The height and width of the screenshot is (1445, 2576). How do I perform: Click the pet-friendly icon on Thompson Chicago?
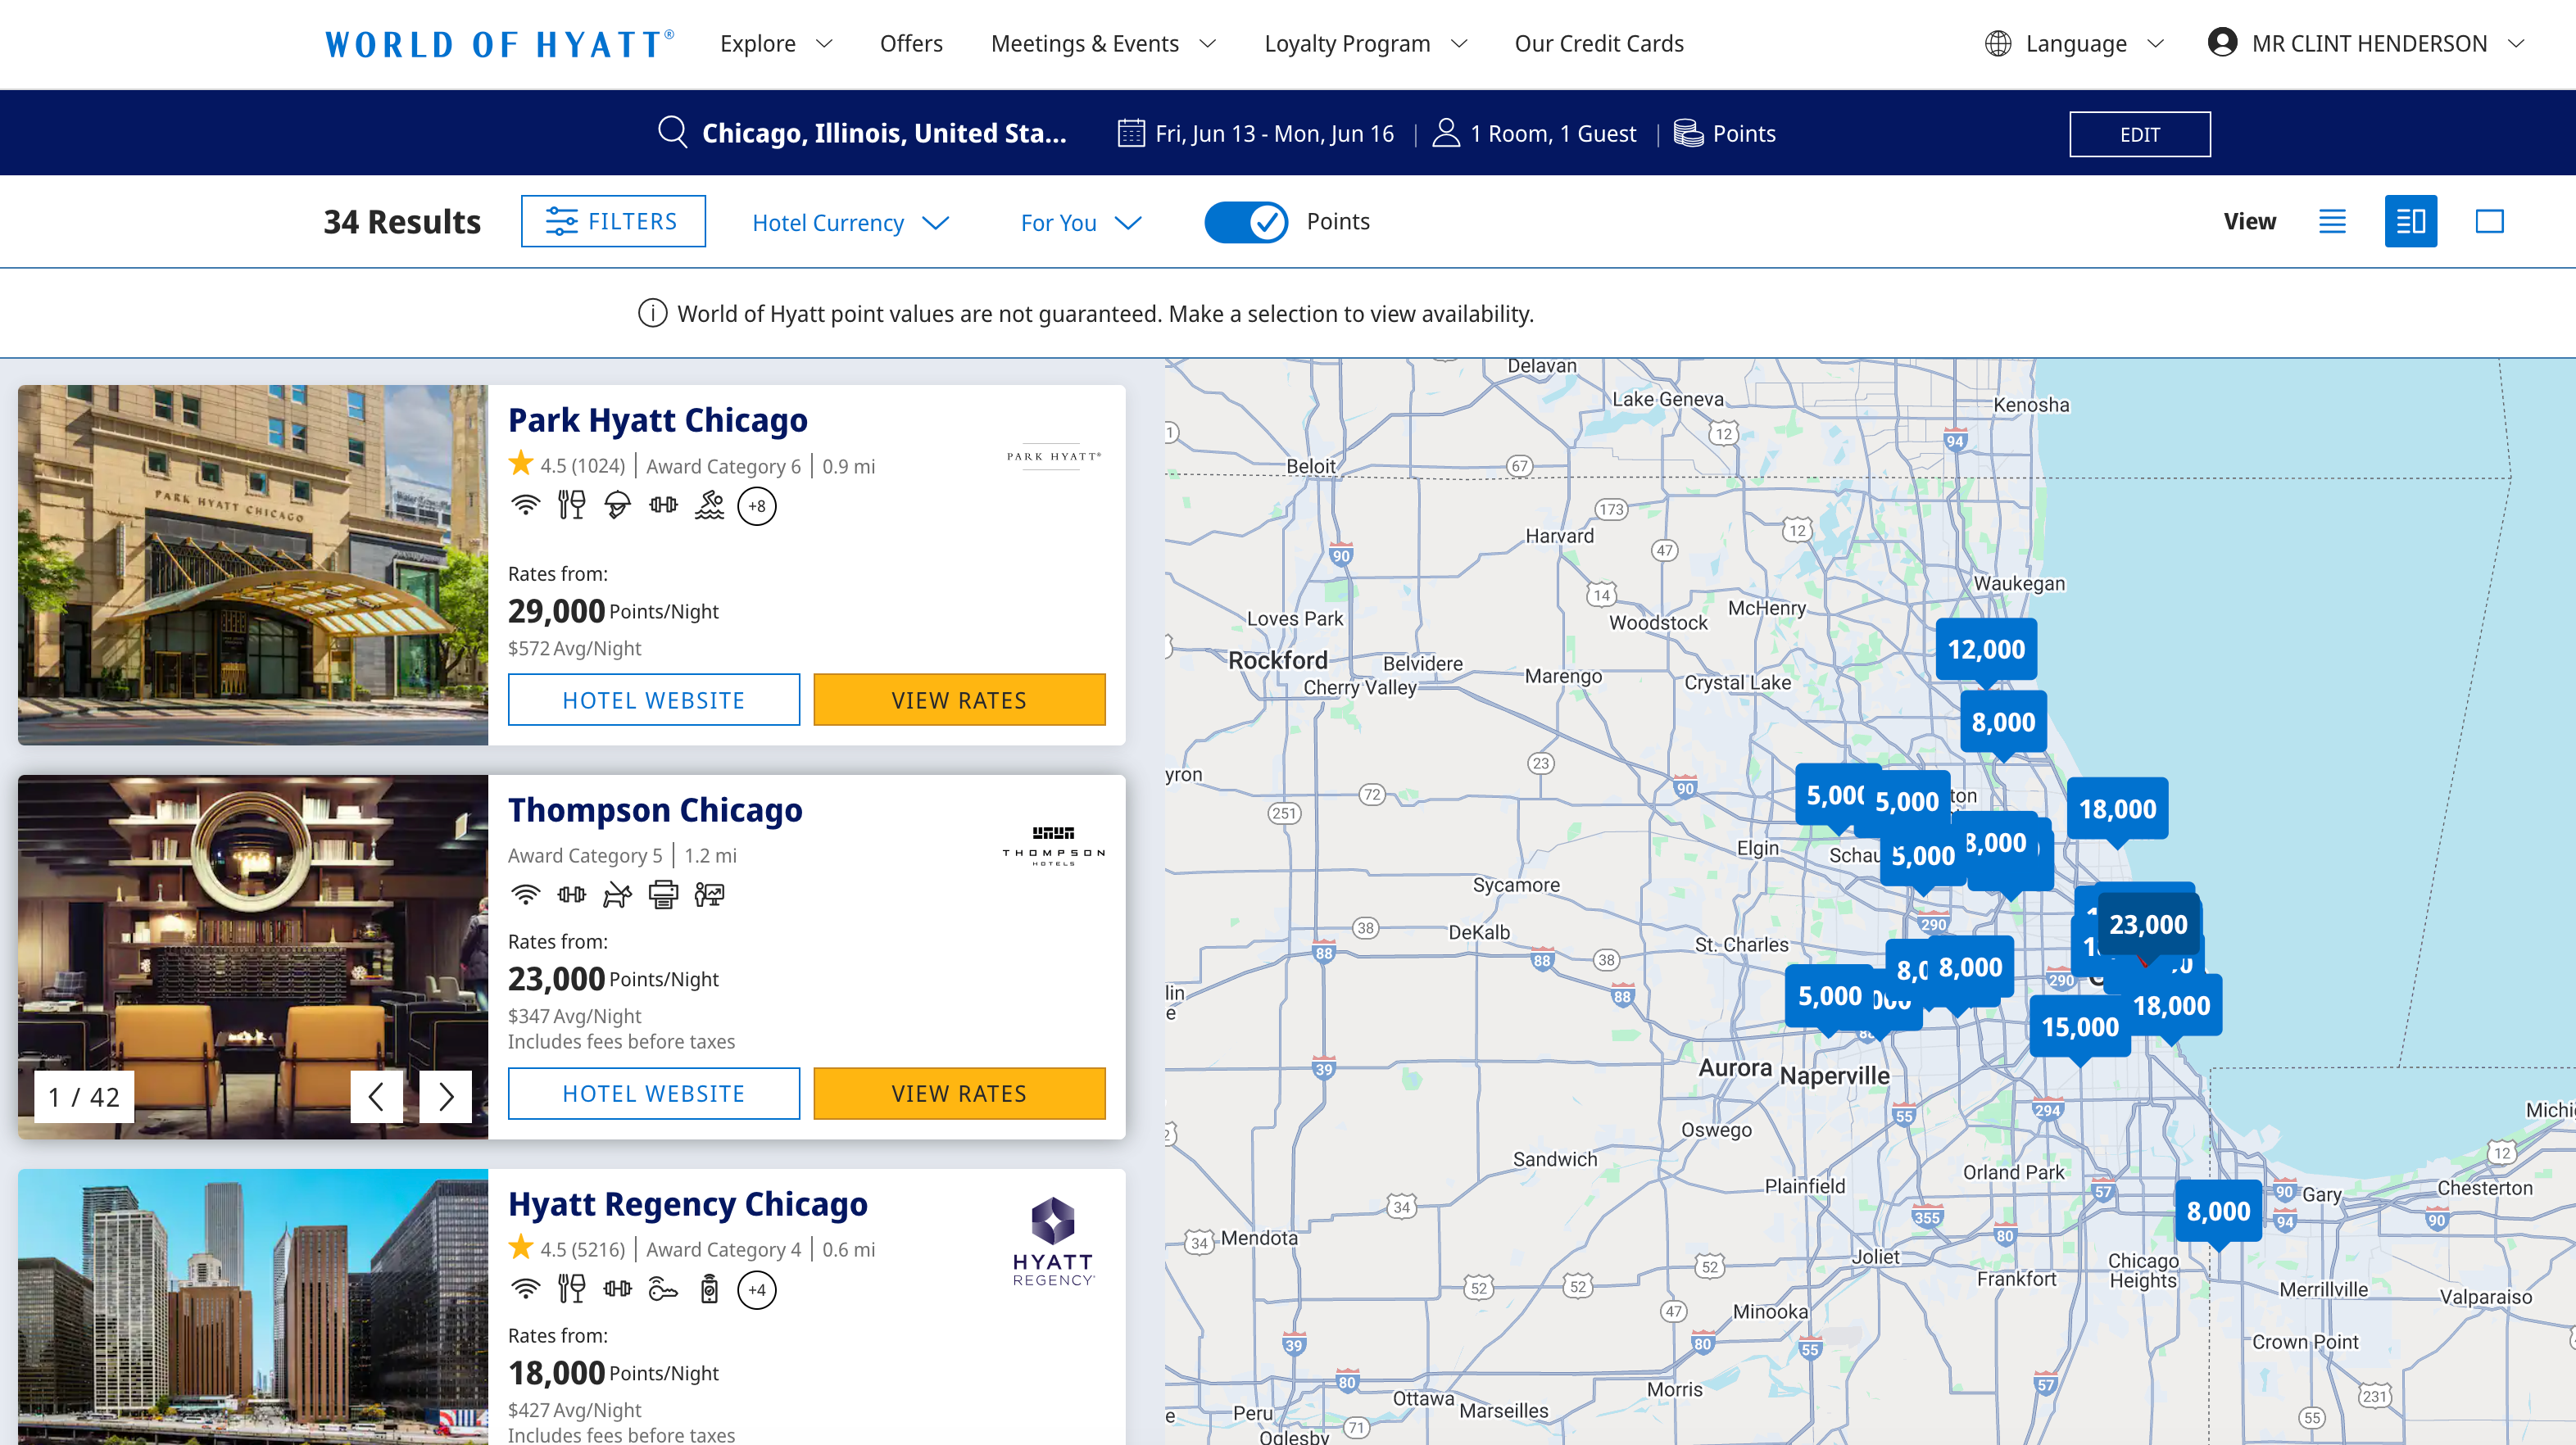617,894
